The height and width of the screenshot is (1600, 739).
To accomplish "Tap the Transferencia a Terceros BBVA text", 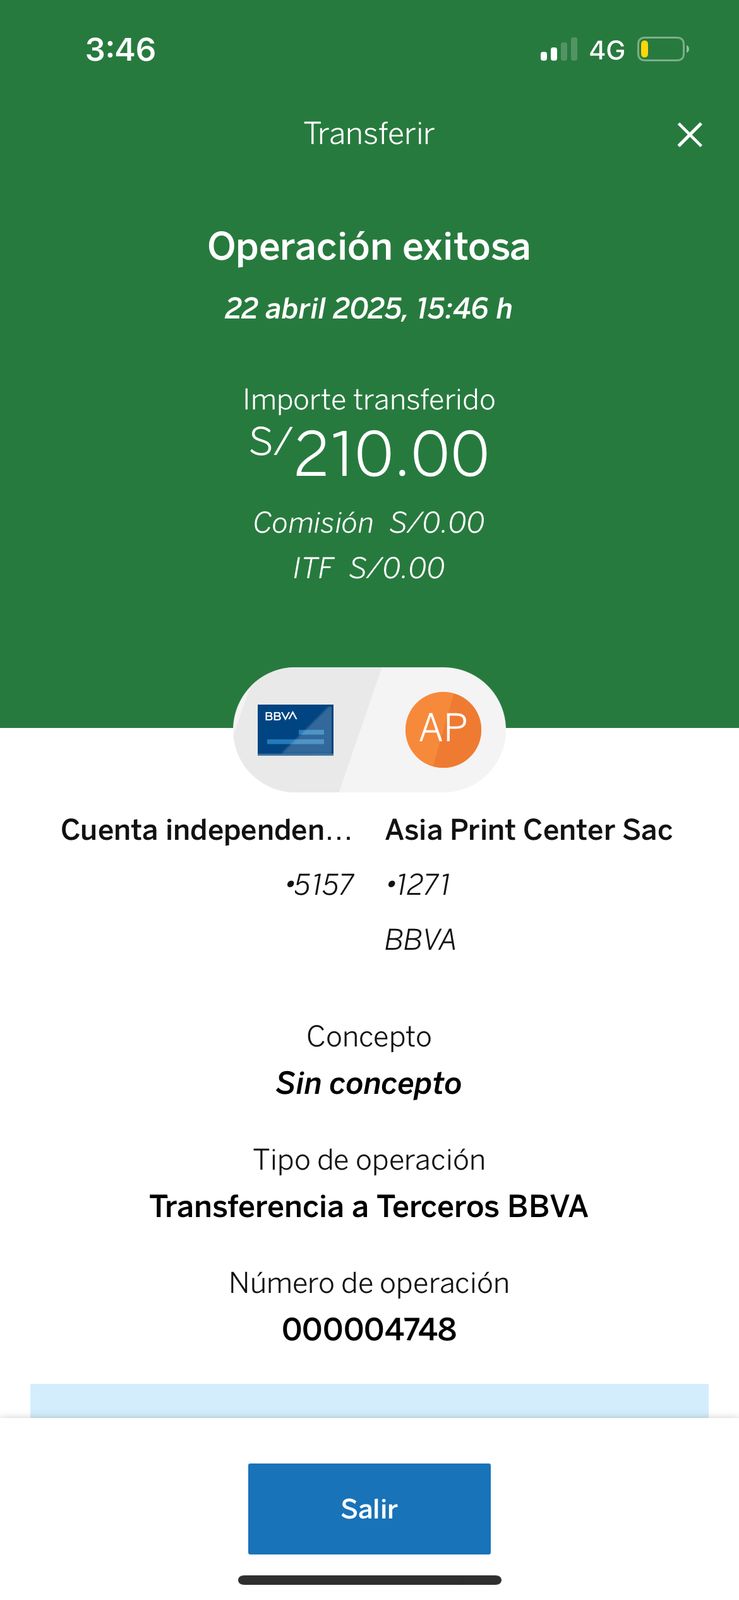I will 369,1206.
